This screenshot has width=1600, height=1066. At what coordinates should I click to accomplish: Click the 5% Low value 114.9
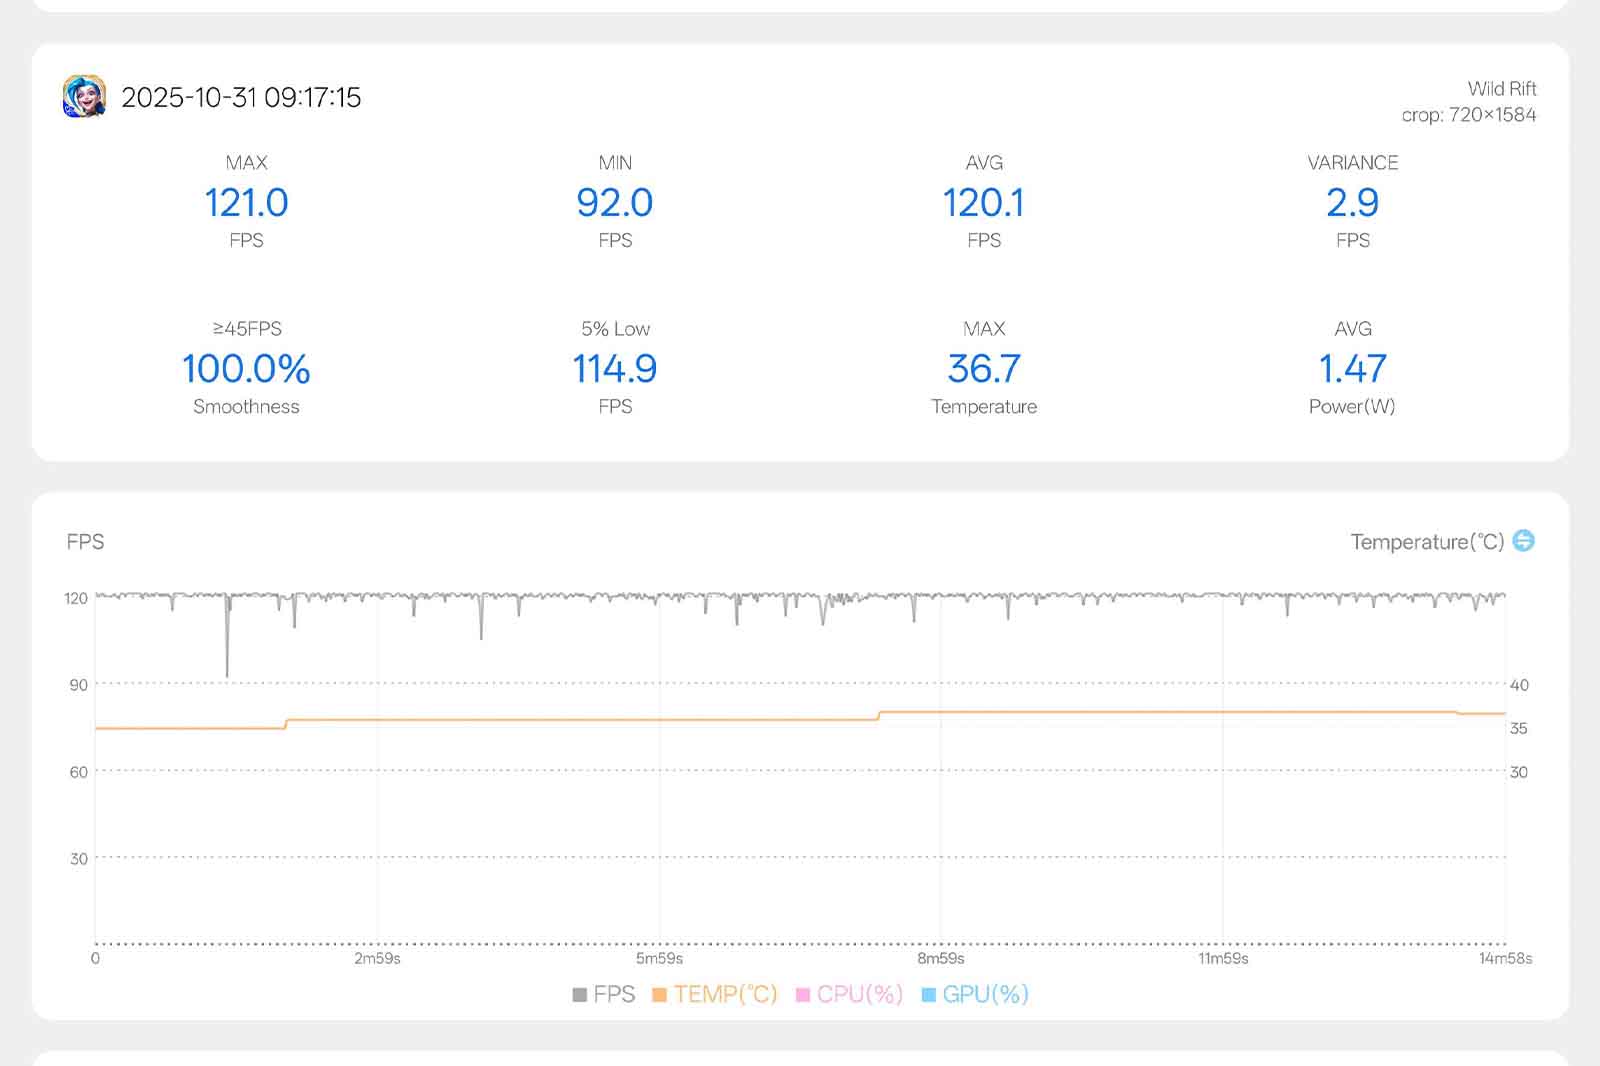pyautogui.click(x=615, y=369)
